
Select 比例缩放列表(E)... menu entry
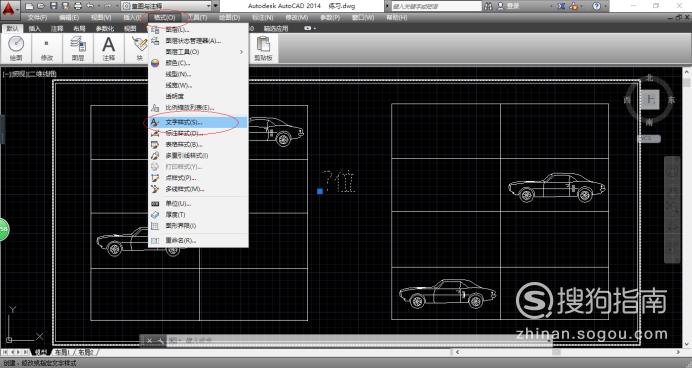[x=199, y=108]
